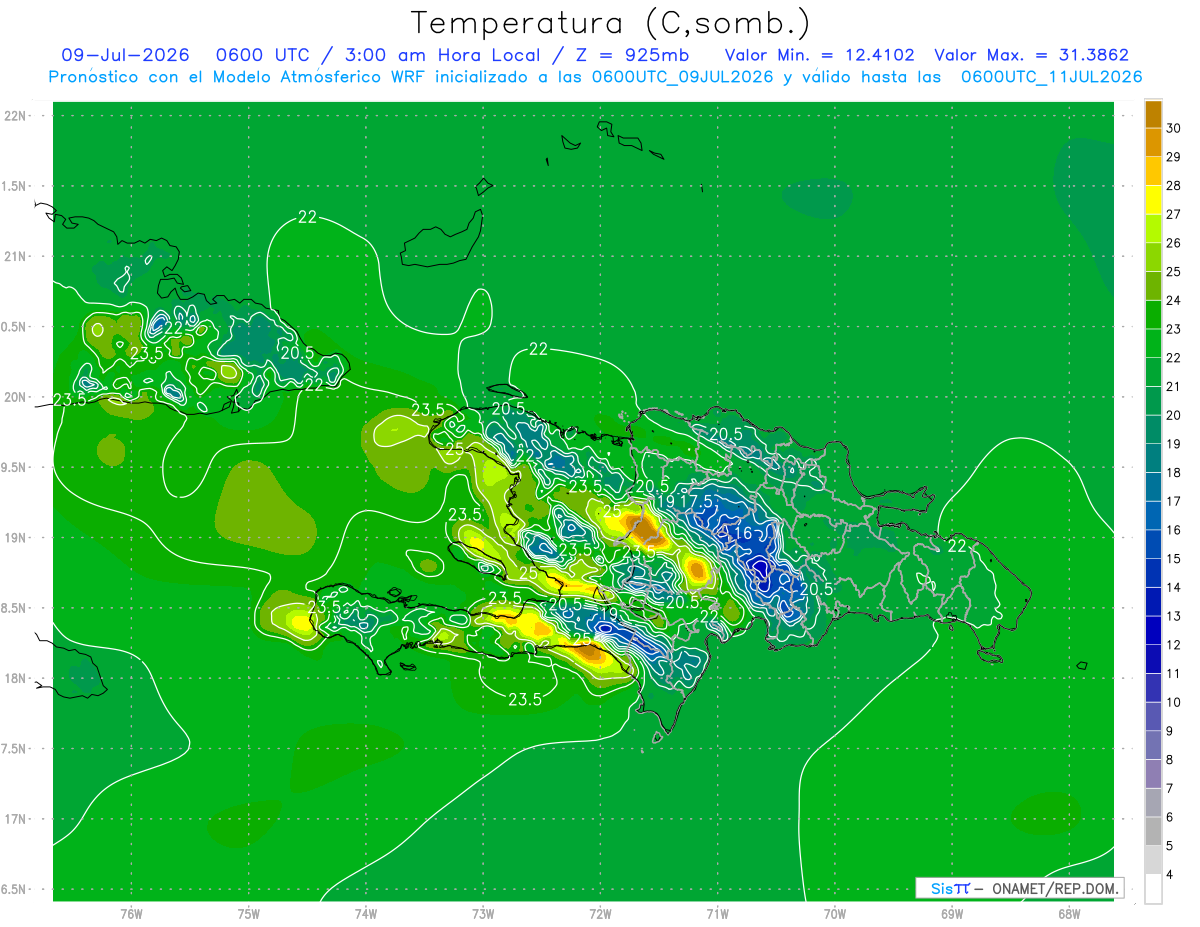Select the "9.5N" latitude tick label
The width and height of the screenshot is (1200, 927).
click(15, 467)
